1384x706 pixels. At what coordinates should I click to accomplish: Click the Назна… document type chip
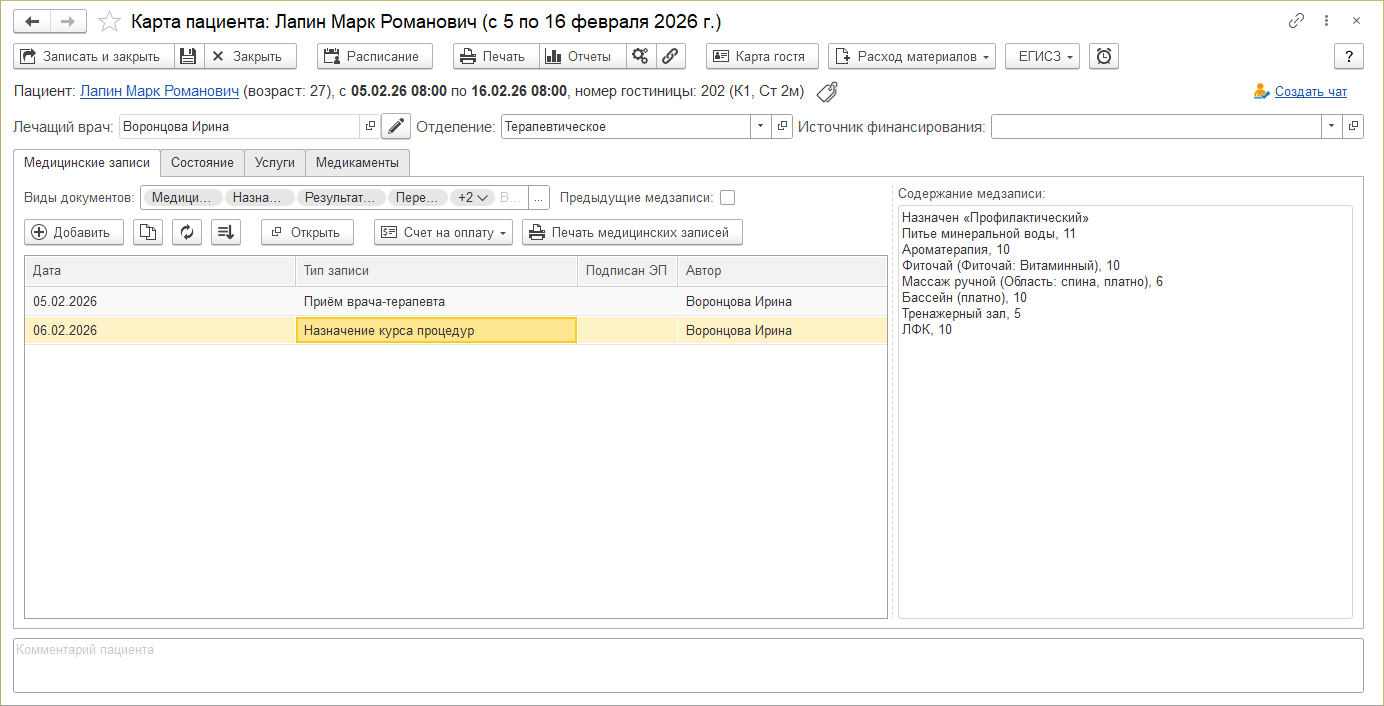coord(259,198)
